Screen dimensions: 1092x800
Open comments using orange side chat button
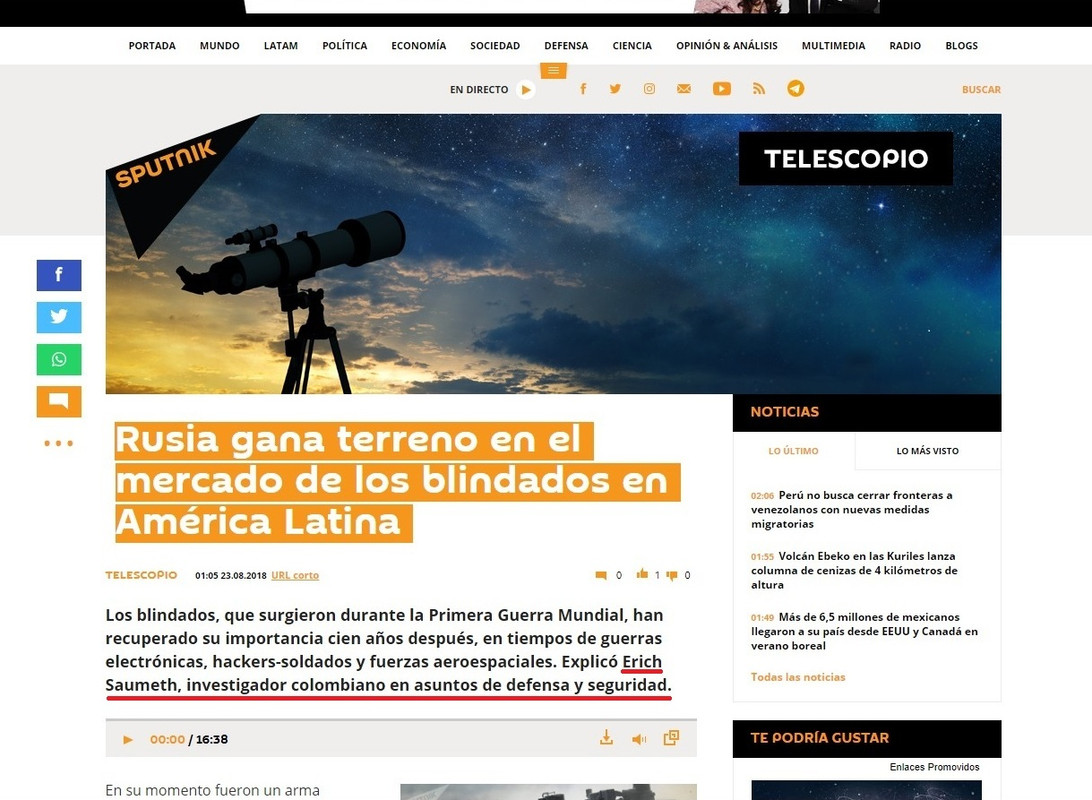point(58,401)
